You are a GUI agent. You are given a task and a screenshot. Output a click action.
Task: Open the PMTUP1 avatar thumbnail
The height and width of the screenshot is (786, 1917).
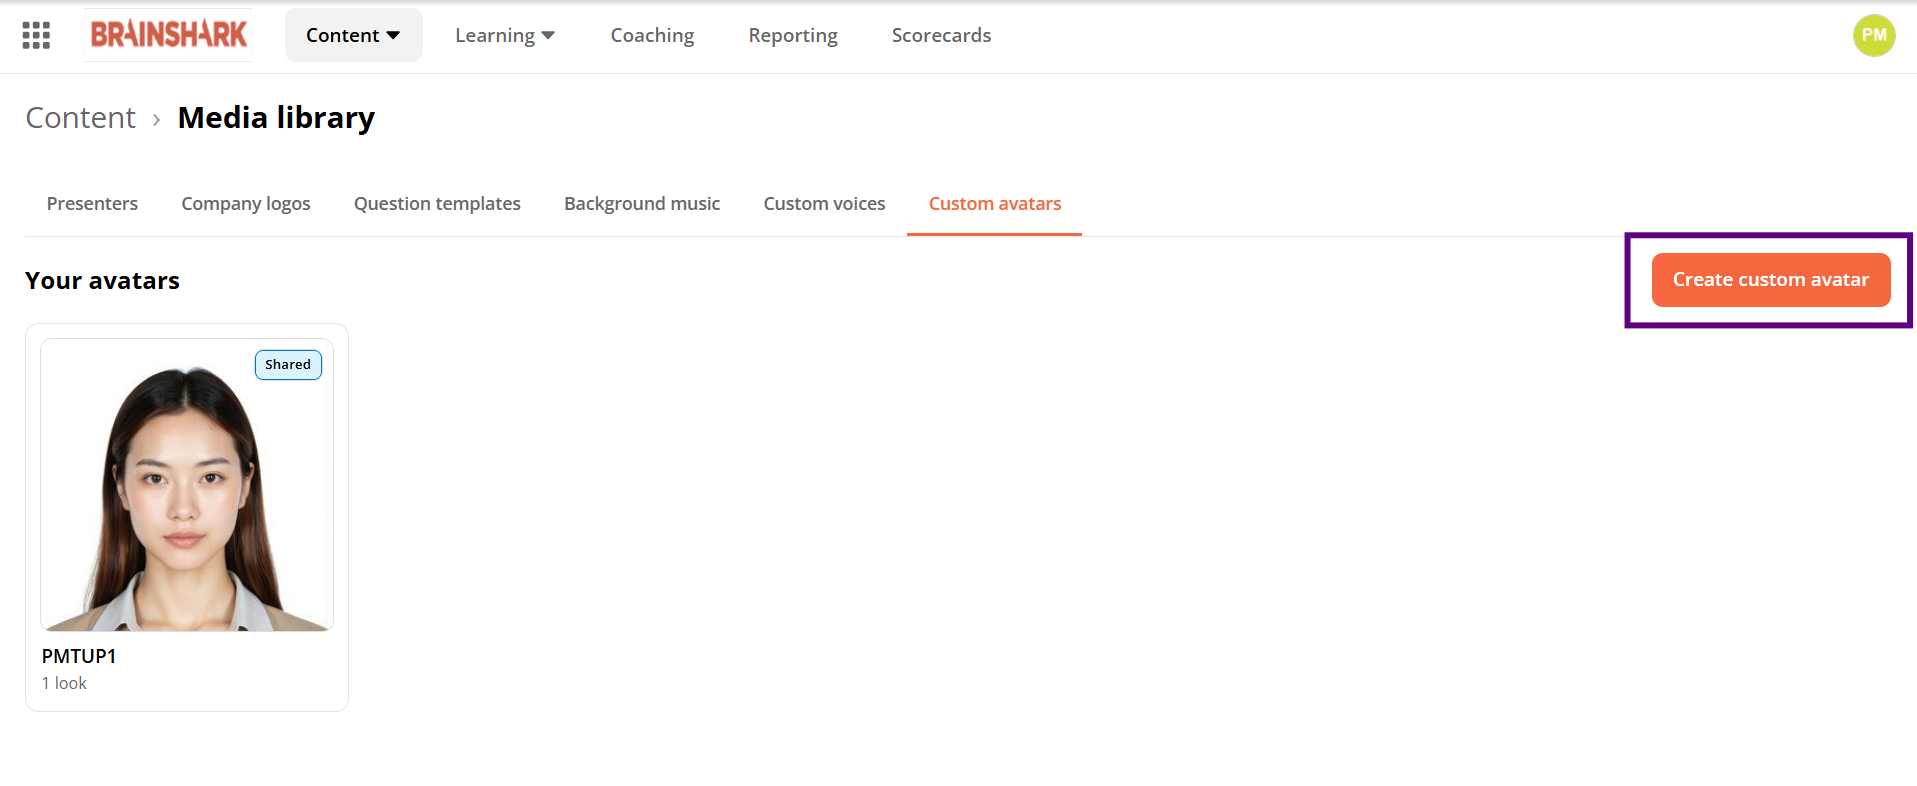coord(187,485)
